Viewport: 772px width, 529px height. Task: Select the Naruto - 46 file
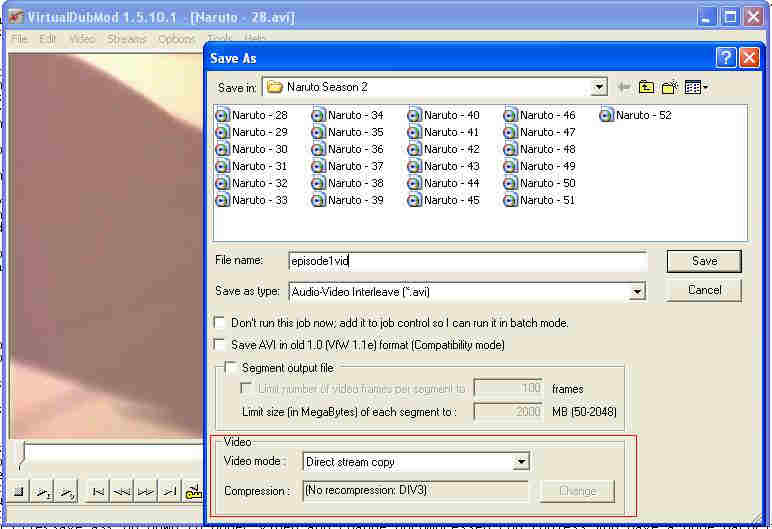[540, 115]
